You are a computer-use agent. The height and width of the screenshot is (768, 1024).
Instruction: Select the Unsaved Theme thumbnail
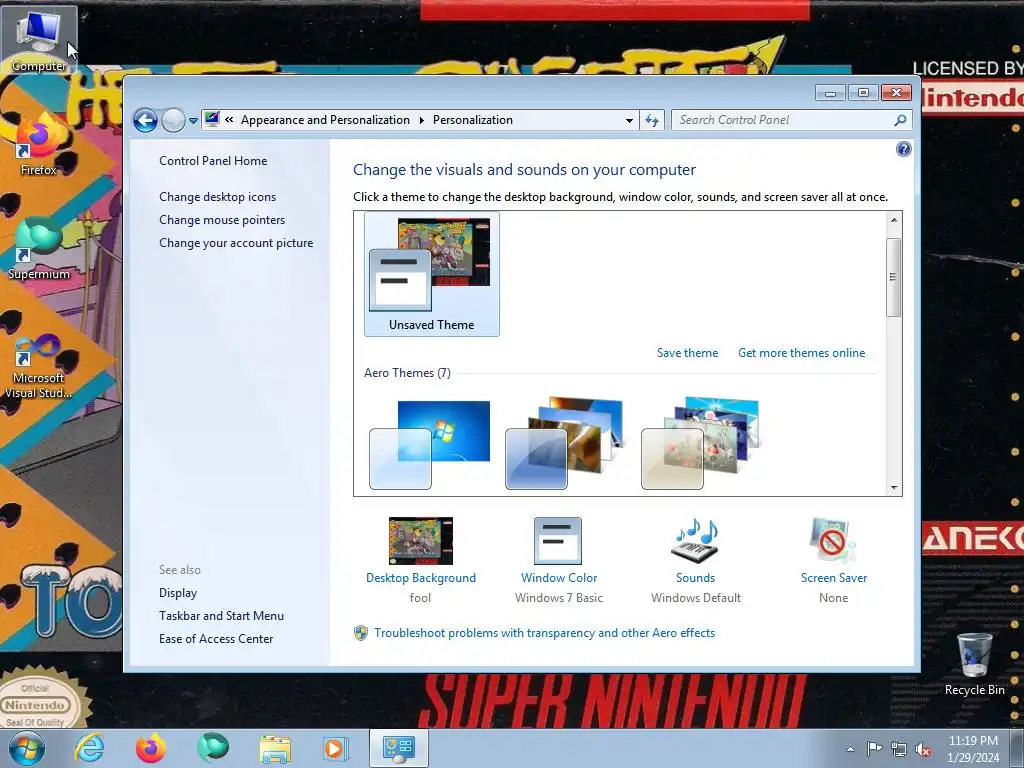[x=432, y=274]
